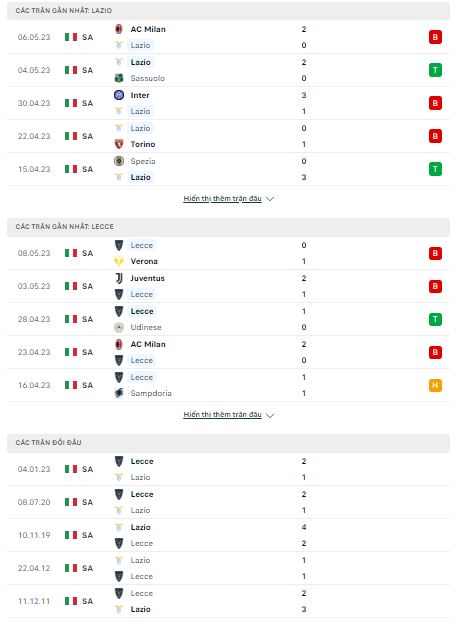Select the 'Các trận đối đầu' section header

[228, 443]
